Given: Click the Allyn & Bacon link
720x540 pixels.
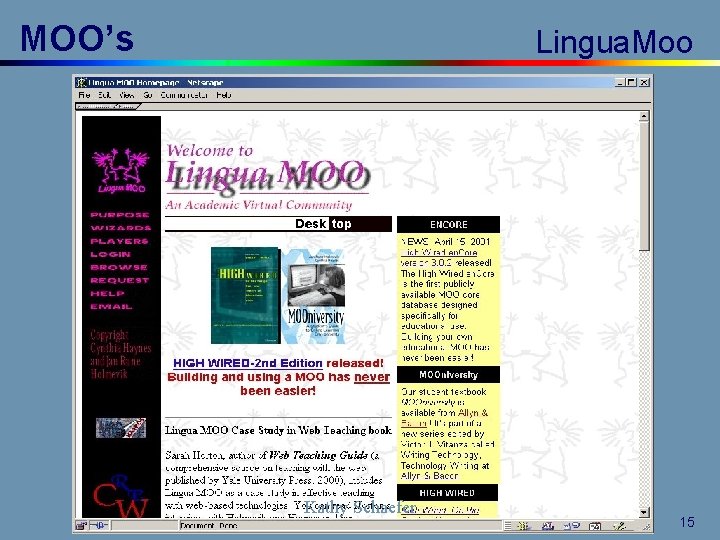Looking at the screenshot, I should click(x=444, y=418).
